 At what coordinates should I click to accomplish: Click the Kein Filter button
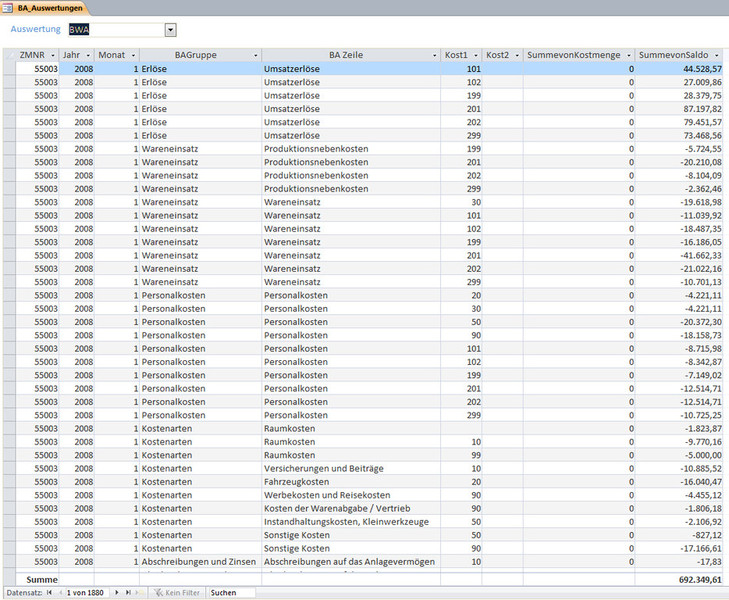[x=178, y=593]
